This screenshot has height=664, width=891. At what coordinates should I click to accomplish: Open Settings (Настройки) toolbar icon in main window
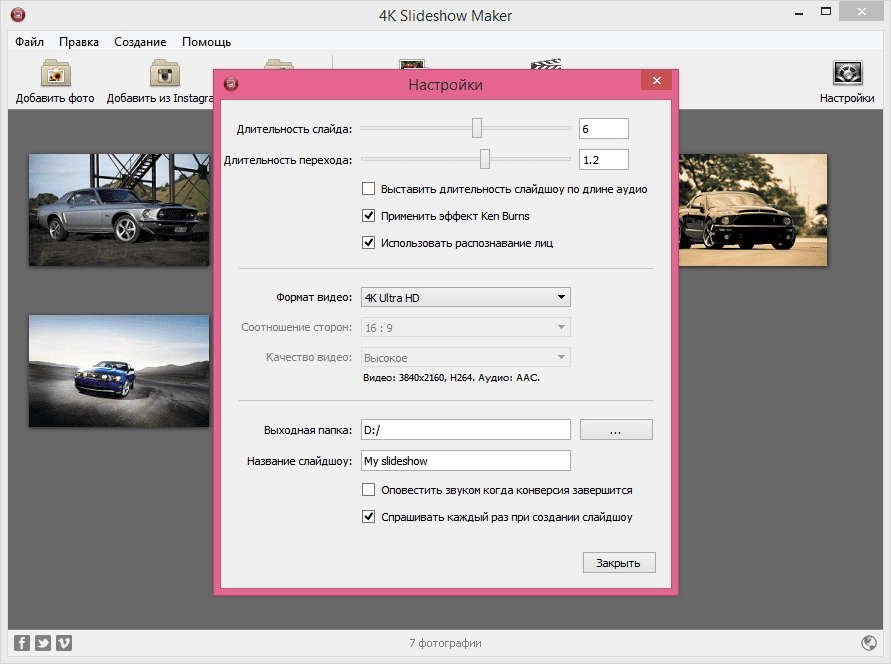point(847,73)
